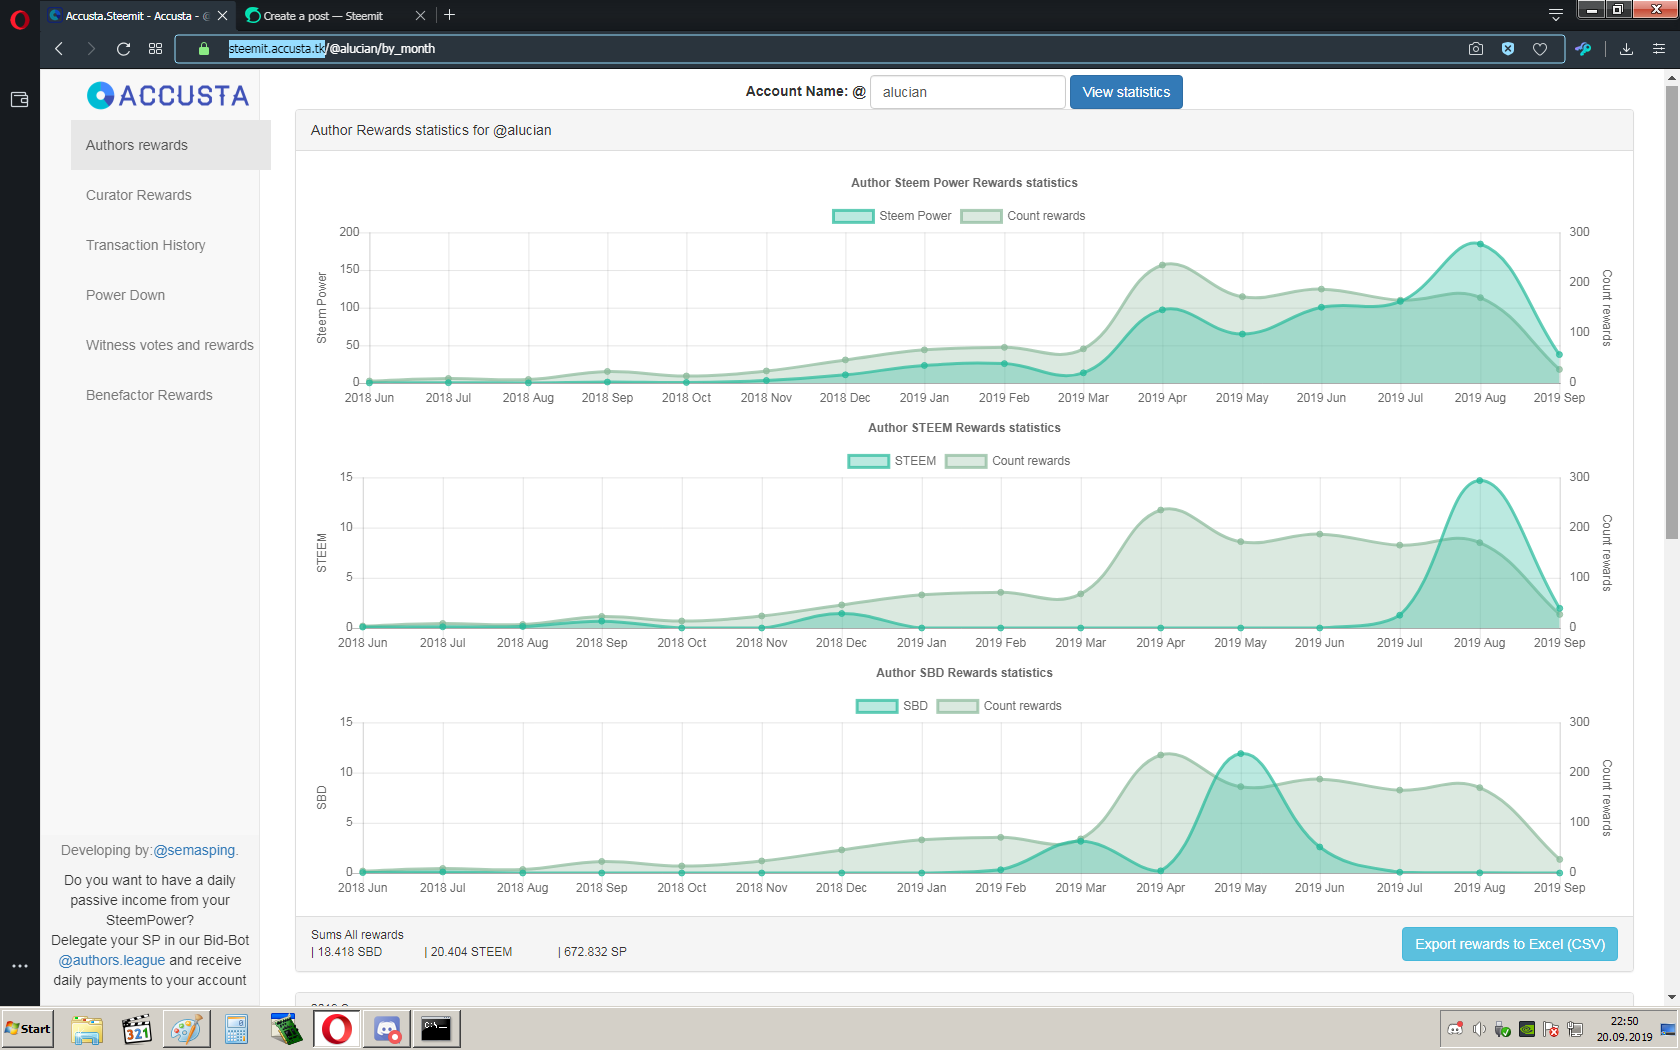
Task: Go back with the browser back arrow
Action: [x=59, y=48]
